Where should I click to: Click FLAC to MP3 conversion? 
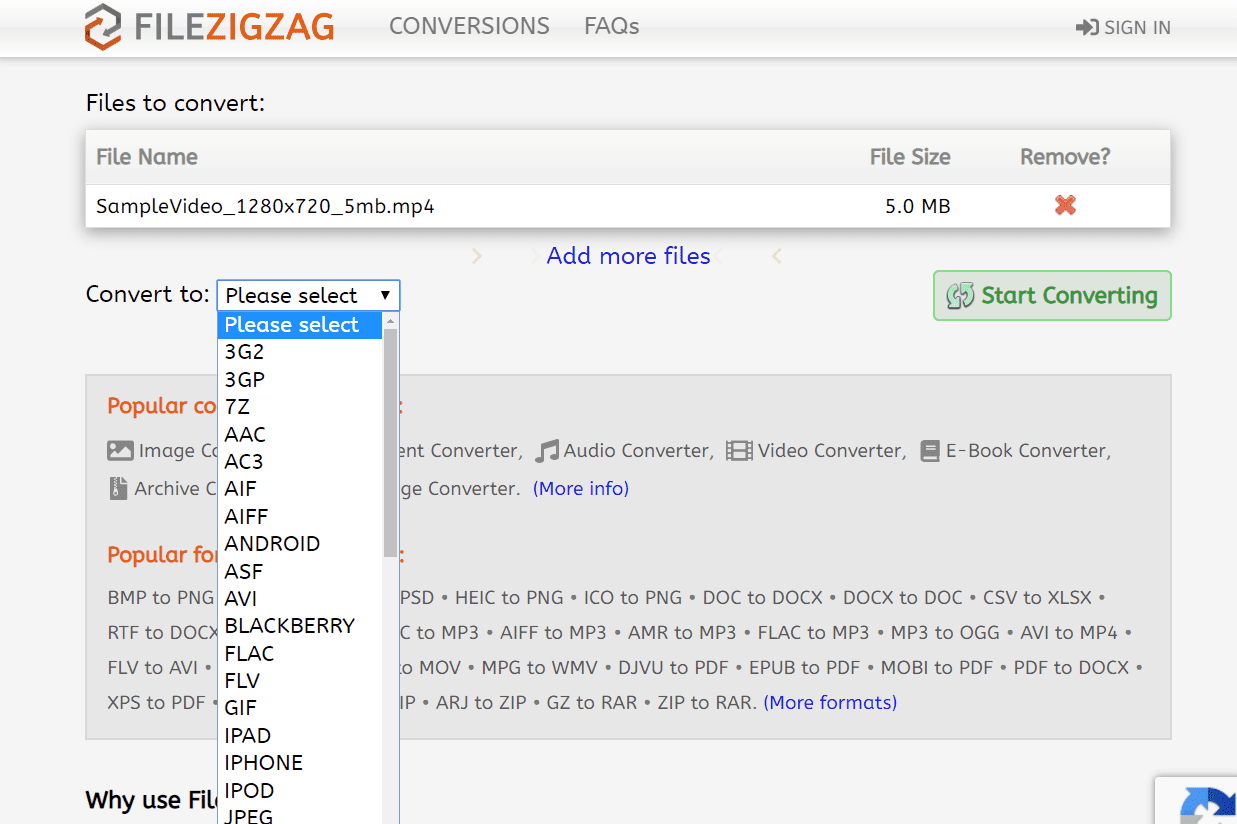coord(813,633)
